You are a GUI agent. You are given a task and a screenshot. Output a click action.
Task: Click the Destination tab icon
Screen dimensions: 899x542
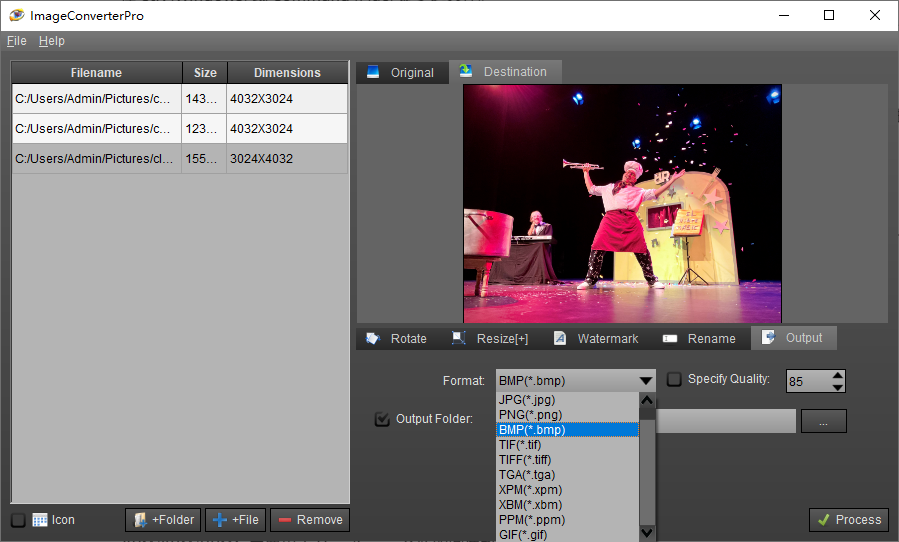click(466, 72)
